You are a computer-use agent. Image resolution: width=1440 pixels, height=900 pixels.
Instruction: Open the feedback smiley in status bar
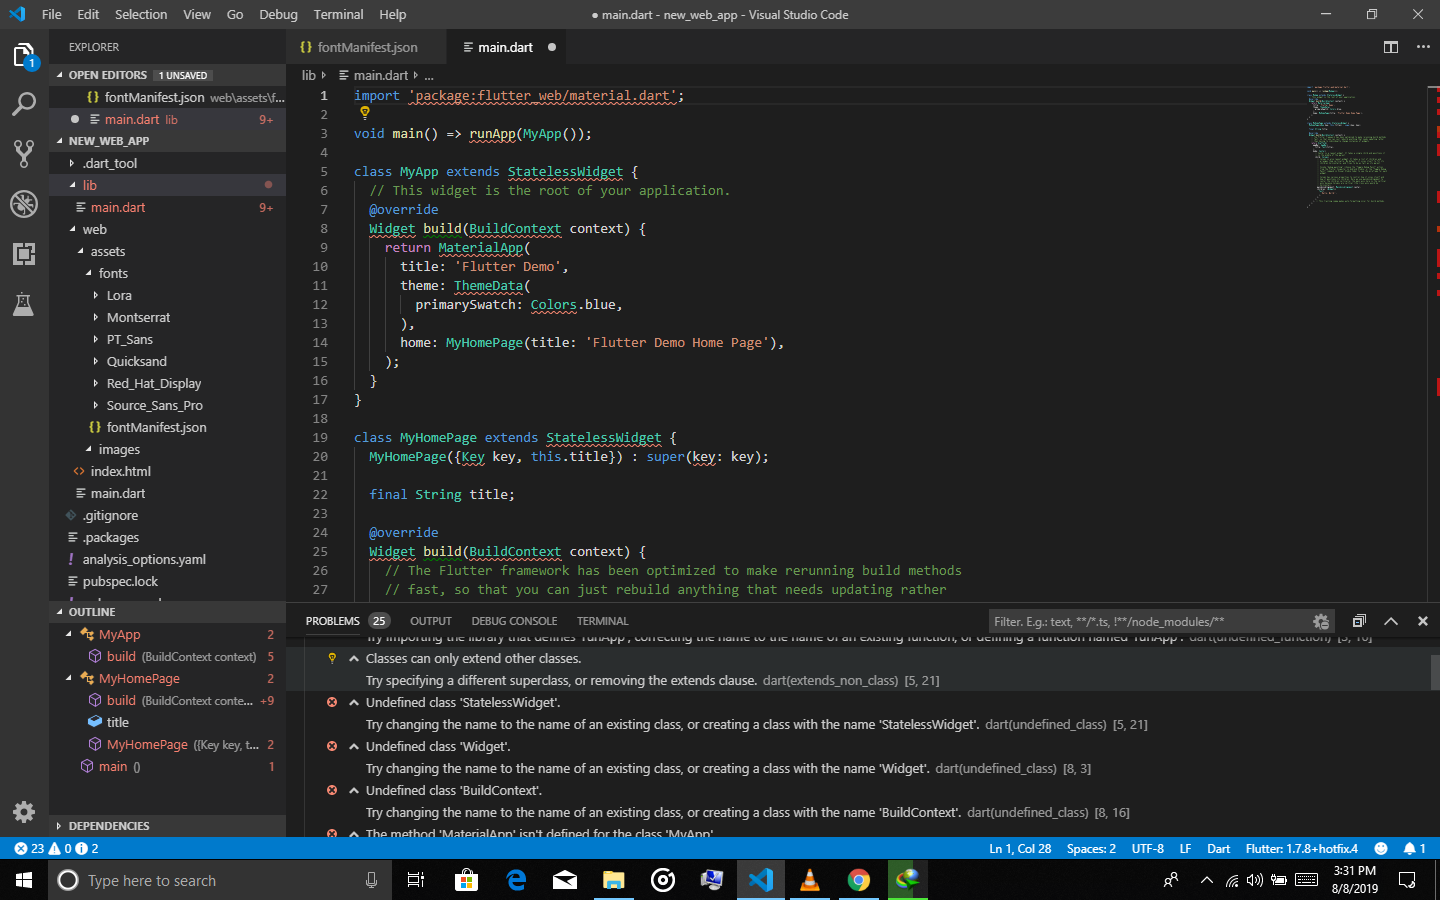click(1381, 848)
